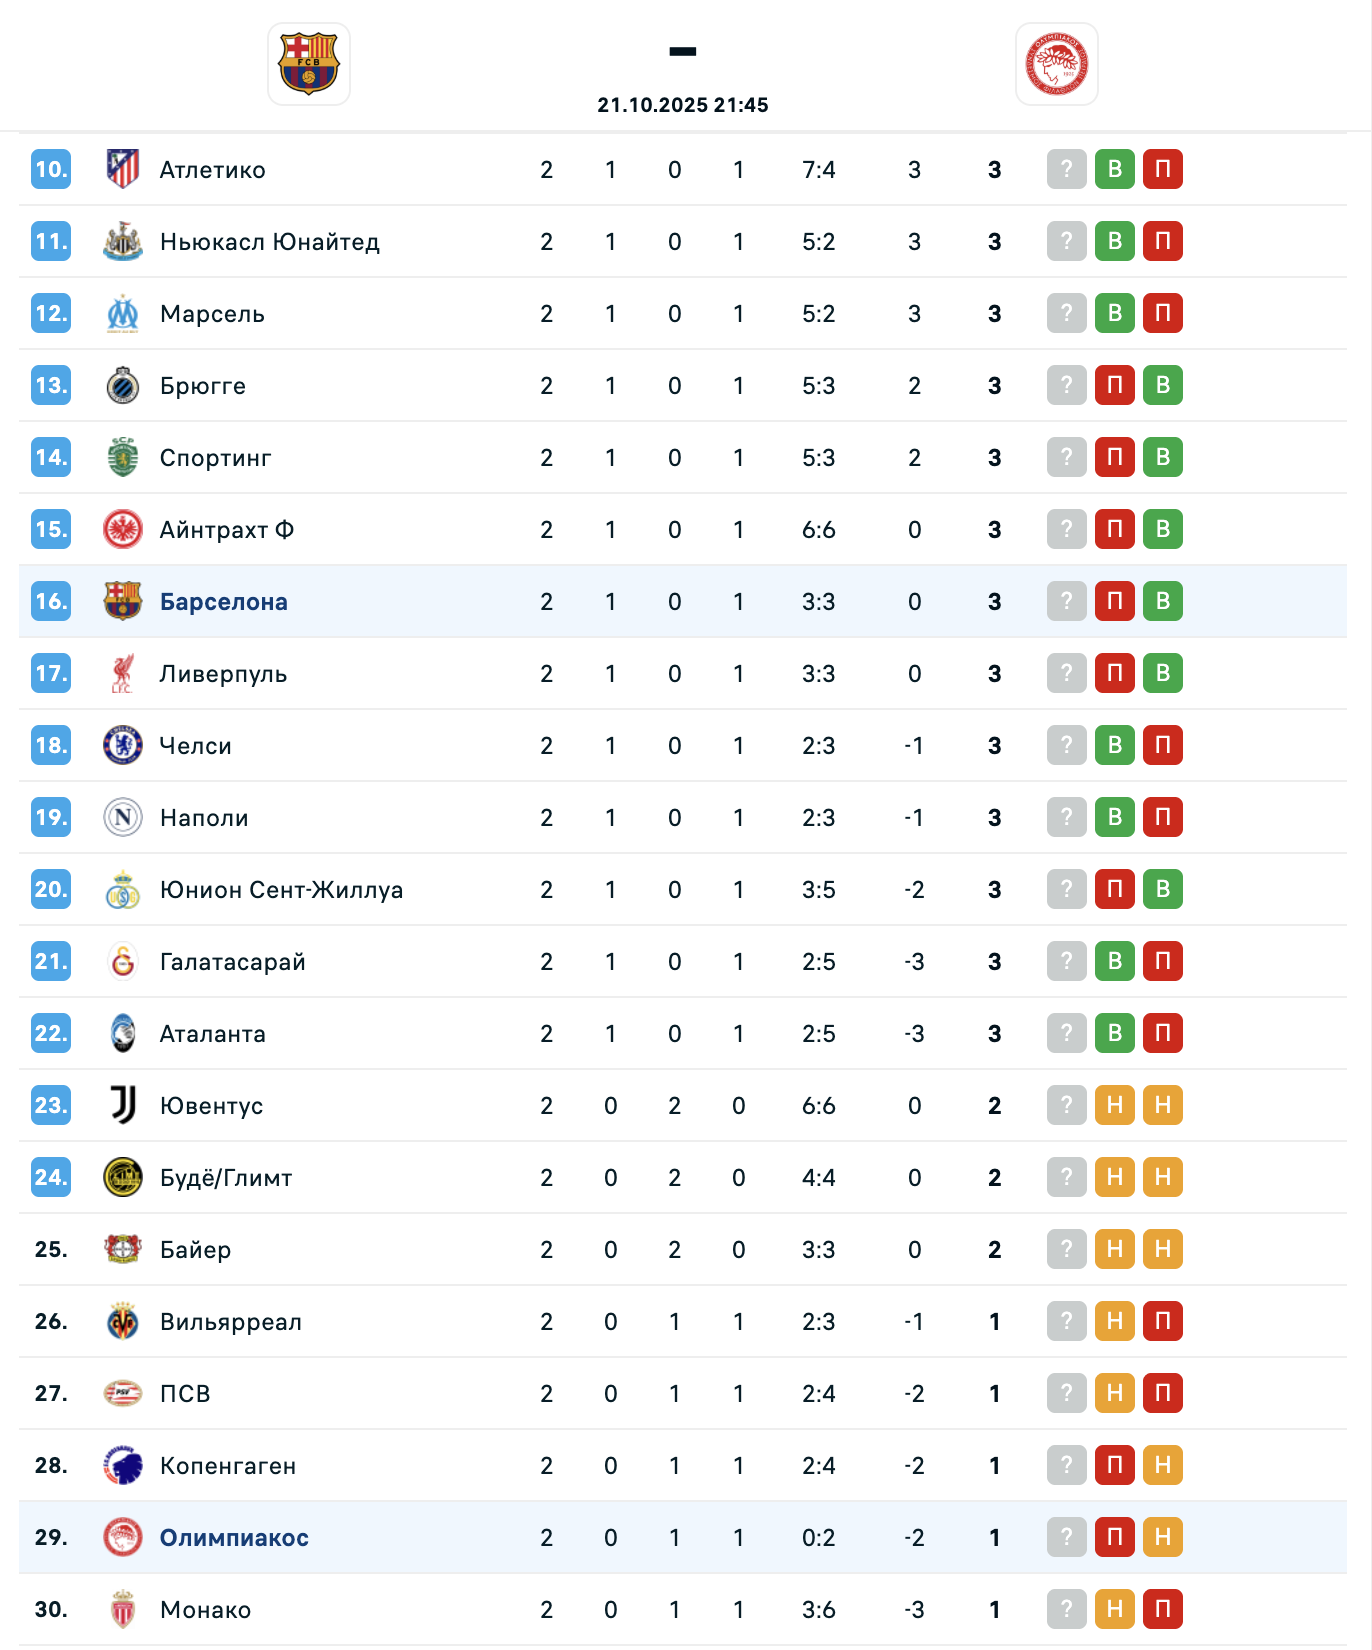Click the Bodø/Glimt crest icon
This screenshot has width=1372, height=1650.
click(x=123, y=1177)
